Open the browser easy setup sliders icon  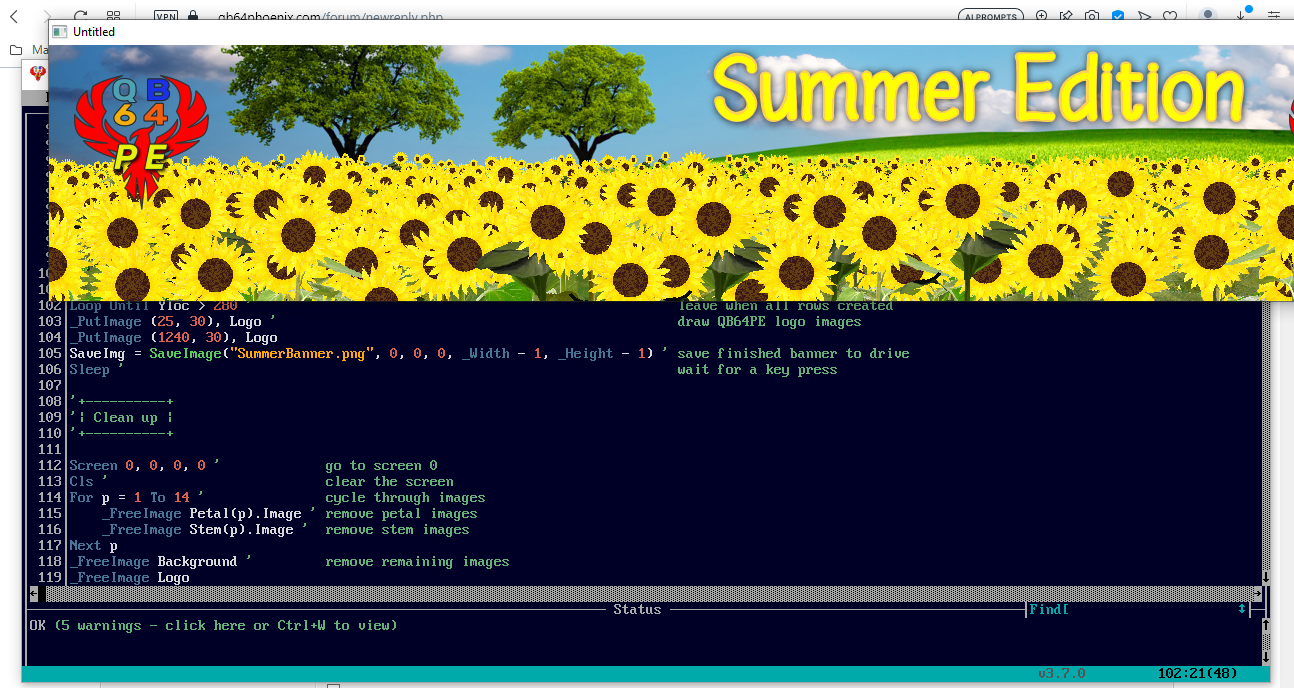[1274, 16]
